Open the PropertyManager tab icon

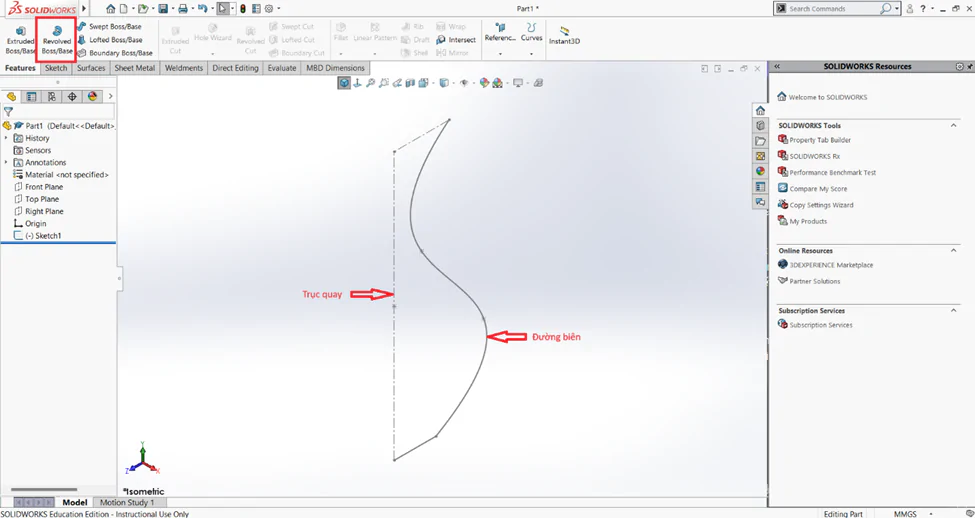31,96
